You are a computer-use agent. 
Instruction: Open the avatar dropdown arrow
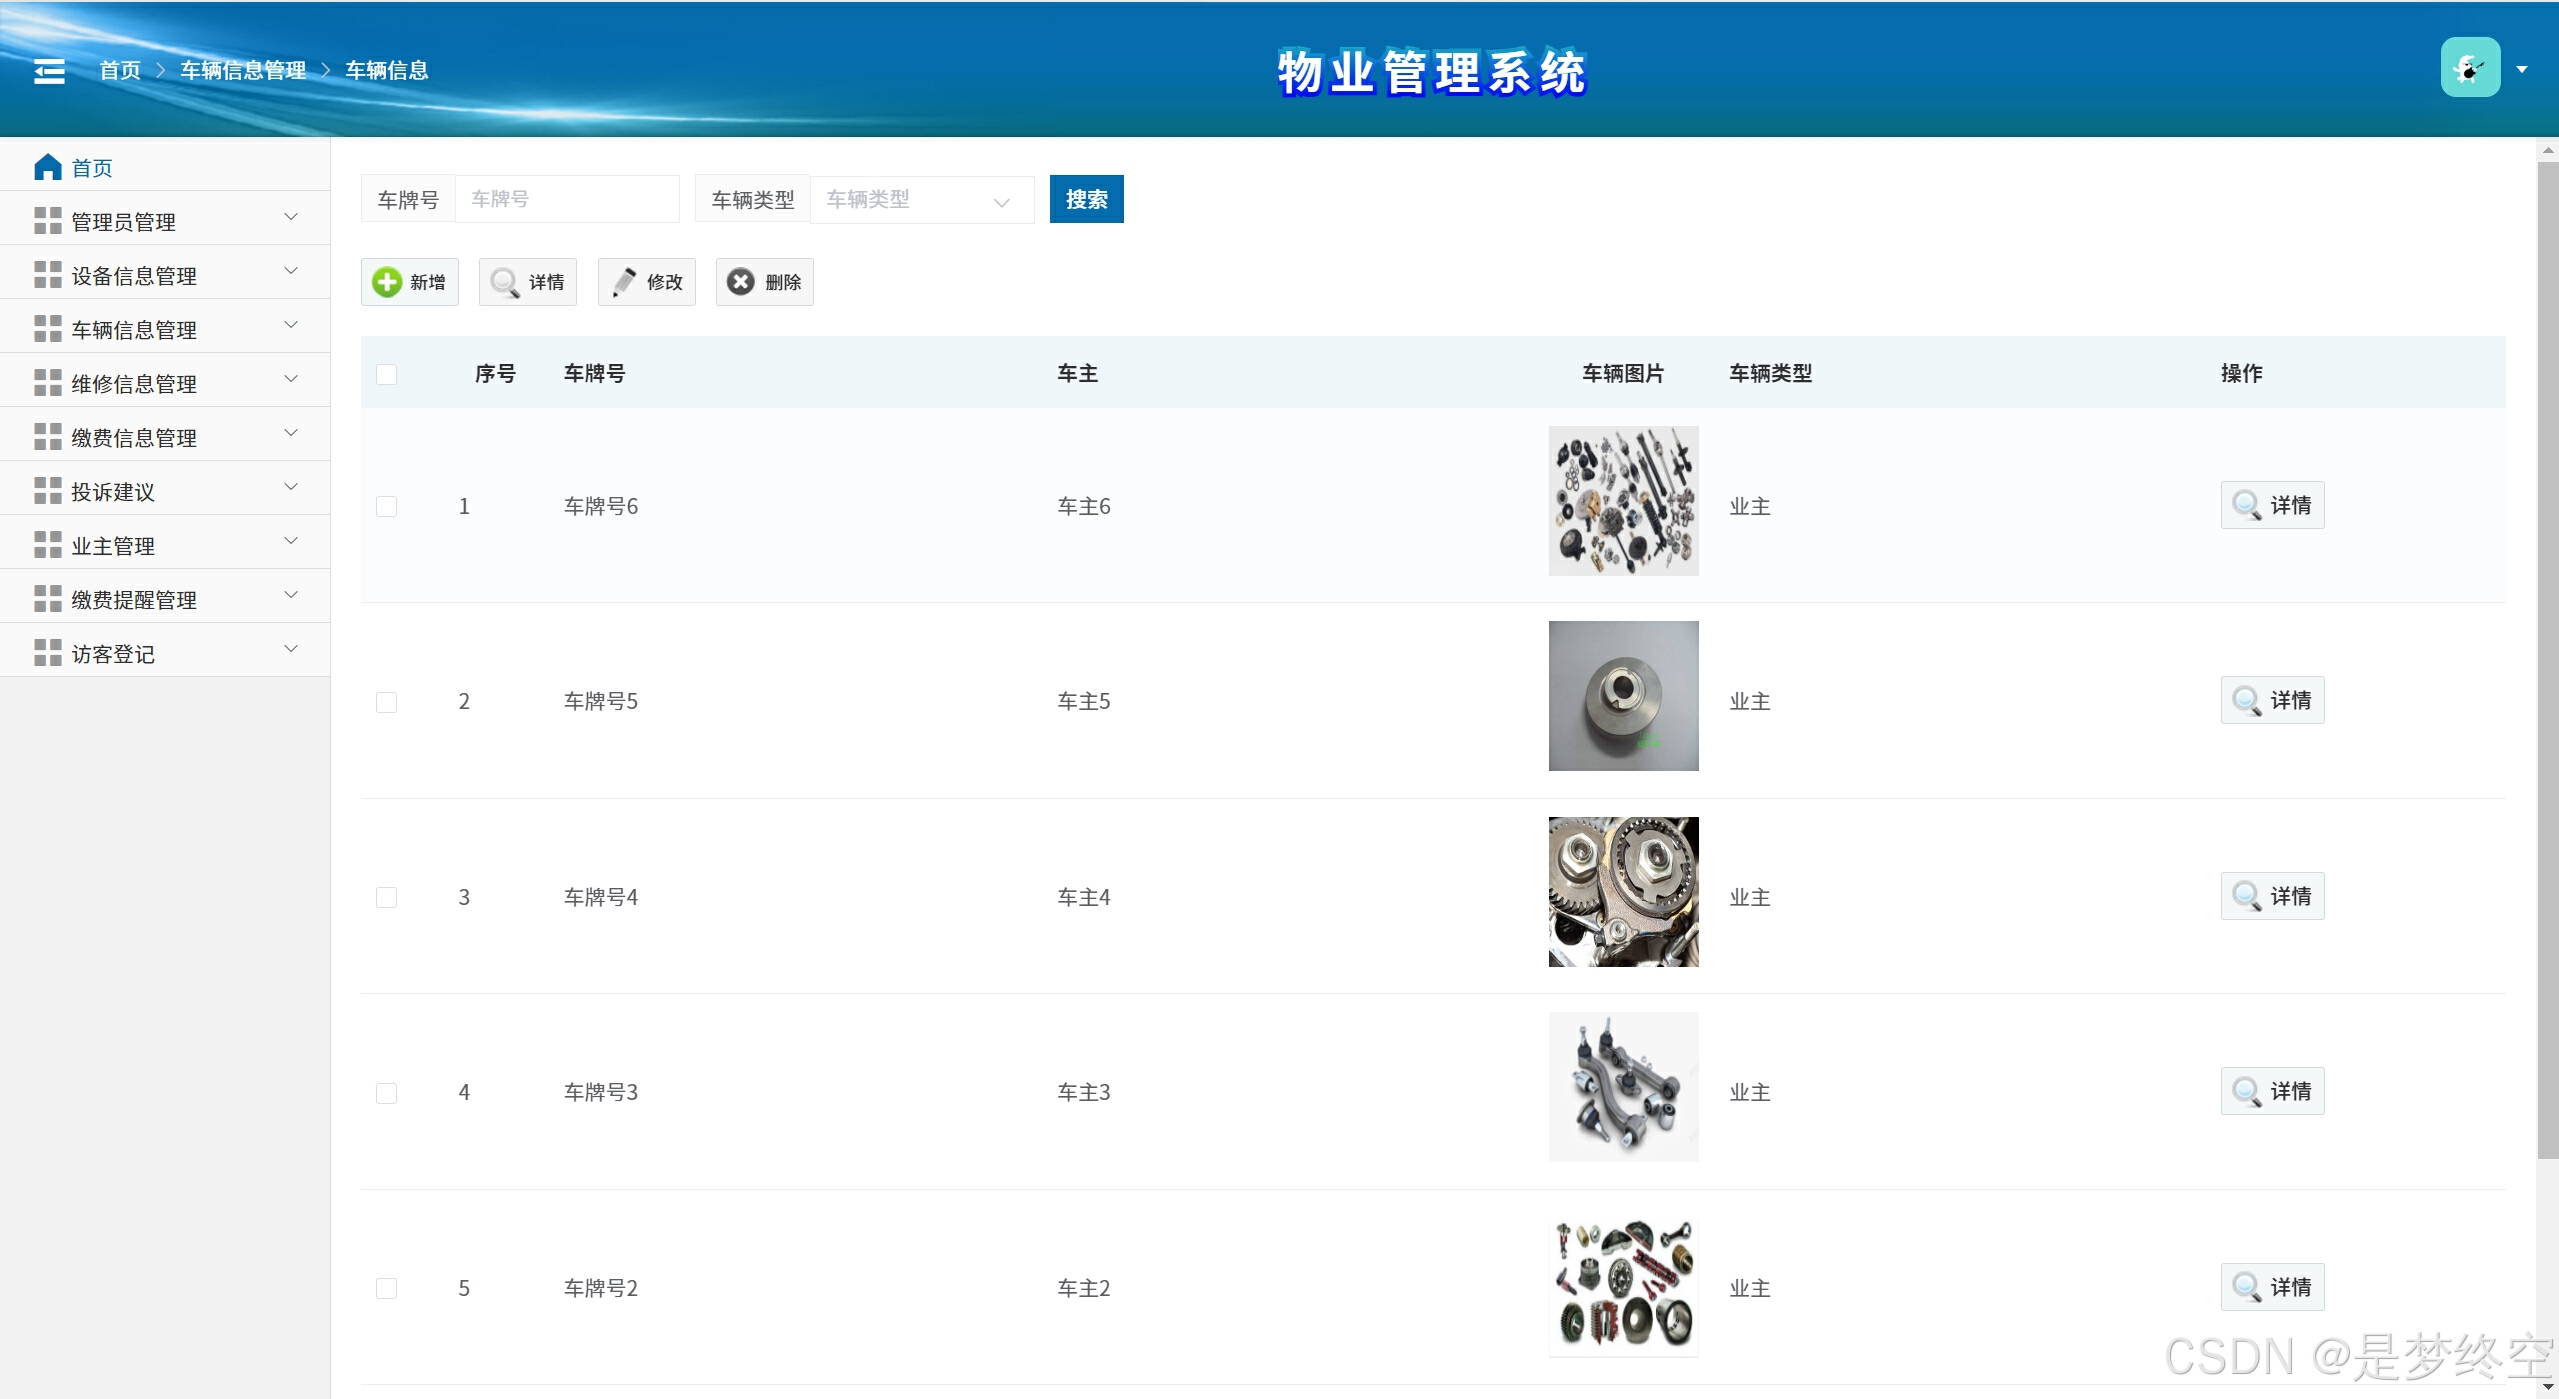click(x=2522, y=69)
